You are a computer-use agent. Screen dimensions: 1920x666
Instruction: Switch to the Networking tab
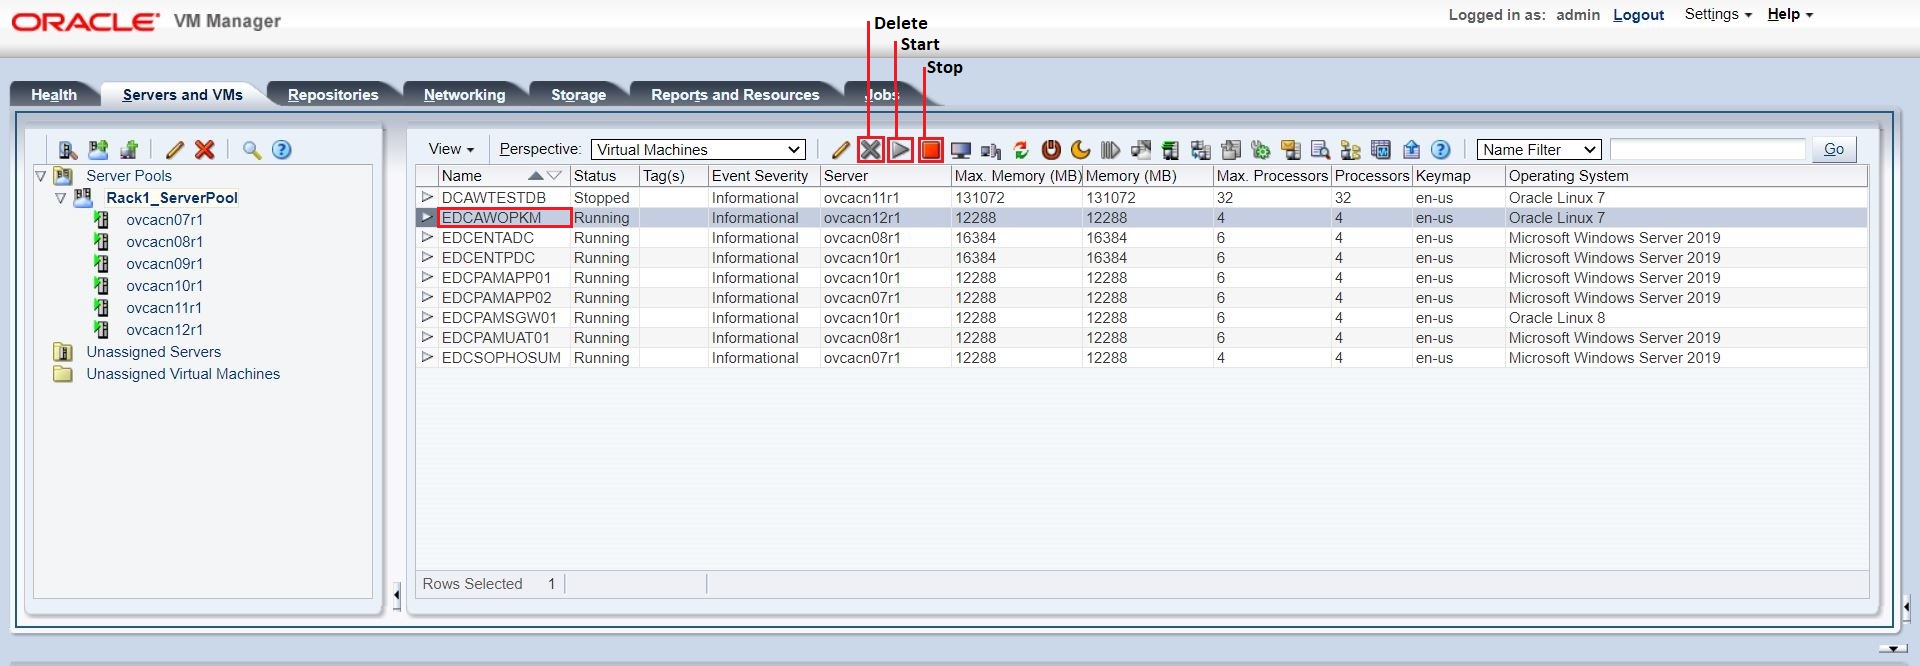click(465, 95)
